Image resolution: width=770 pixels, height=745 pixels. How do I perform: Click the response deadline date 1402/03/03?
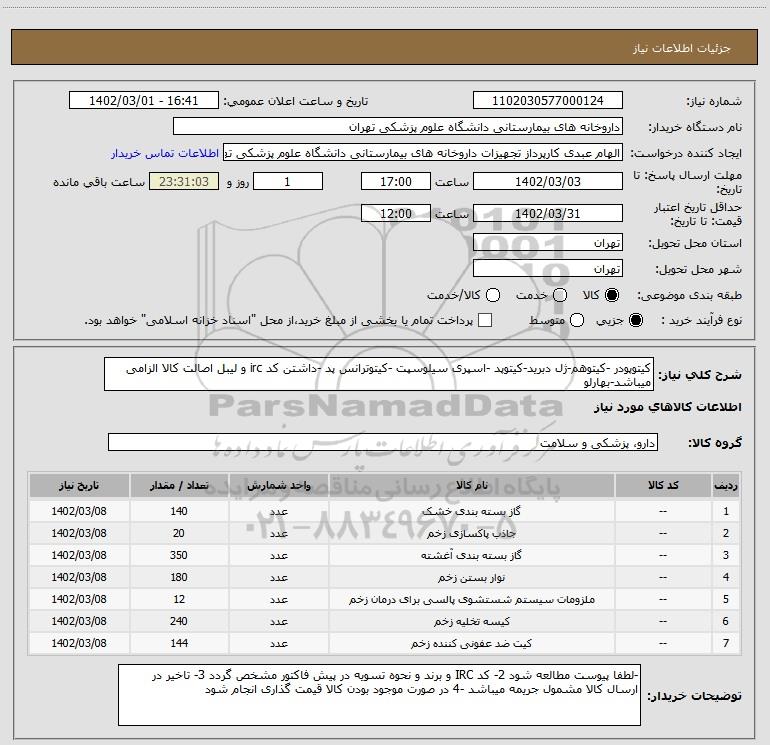[548, 182]
